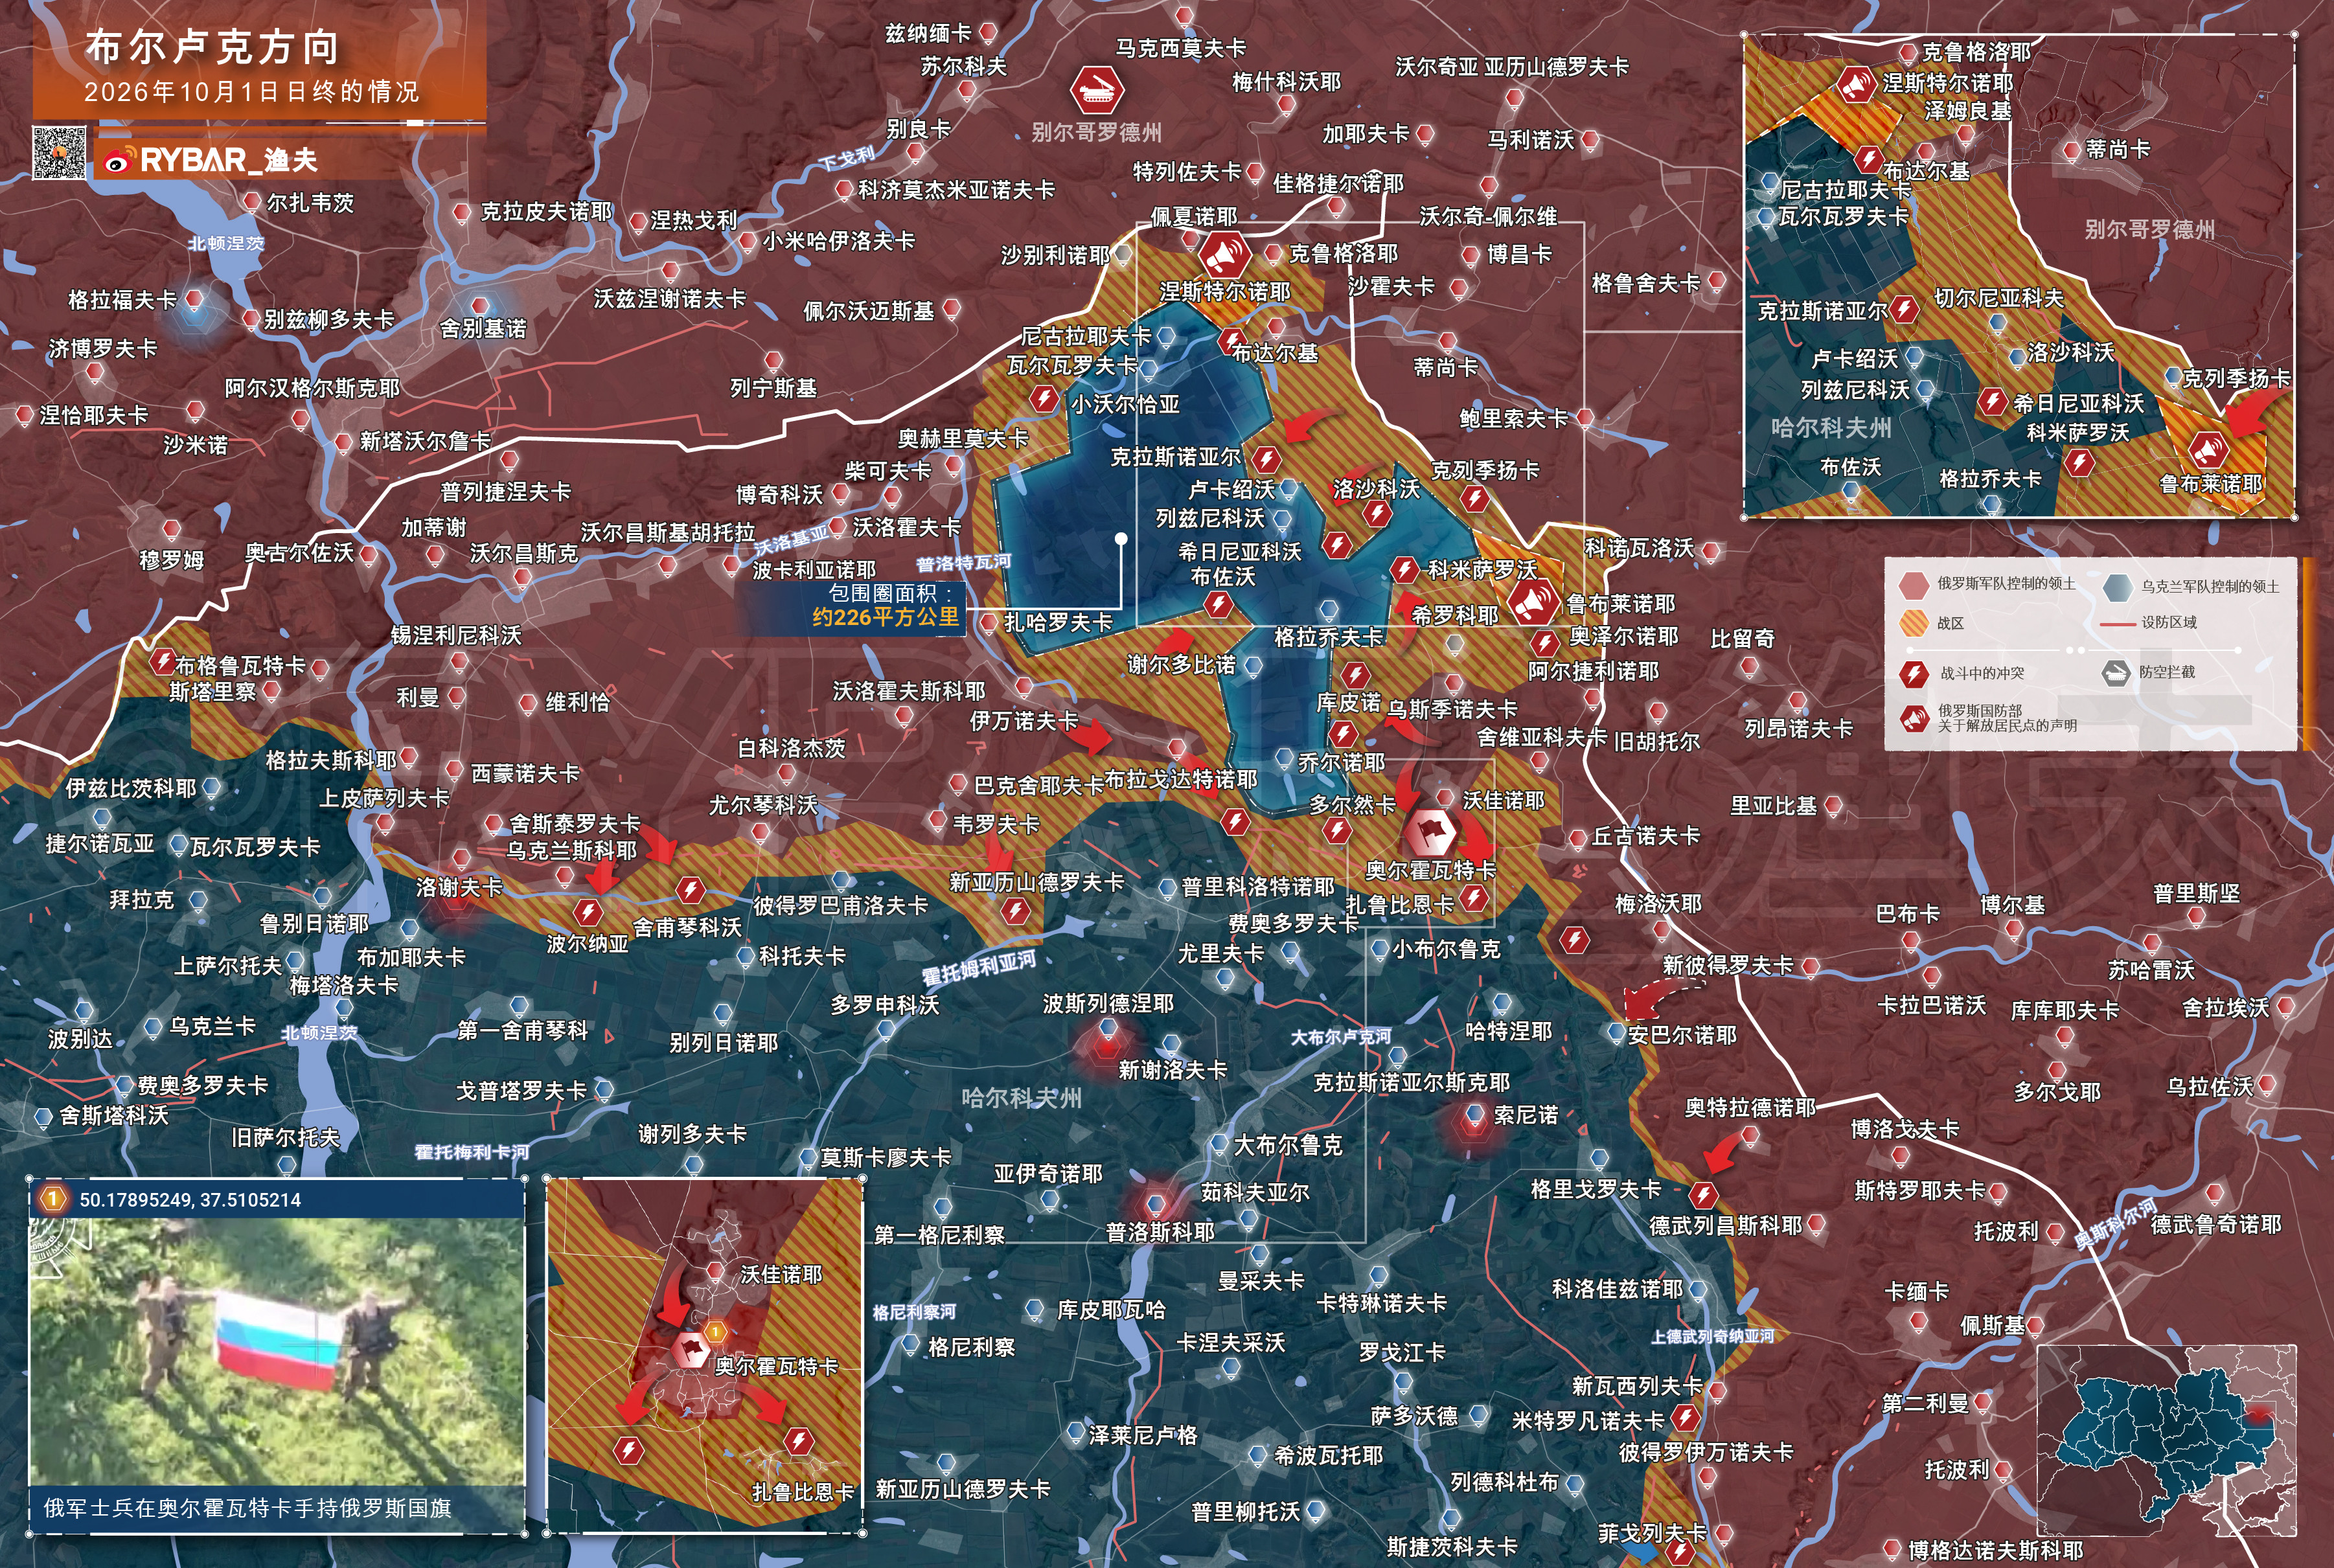Click RYBAR_渔夫 channel name
Viewport: 2334px width, 1568px height.
(x=229, y=160)
